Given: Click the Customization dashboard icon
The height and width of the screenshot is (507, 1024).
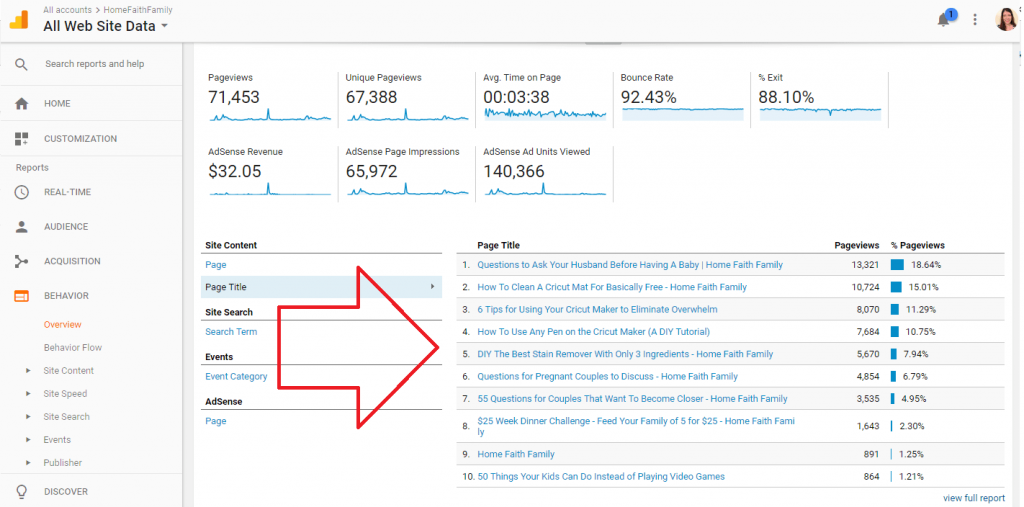Looking at the screenshot, I should click(x=22, y=139).
